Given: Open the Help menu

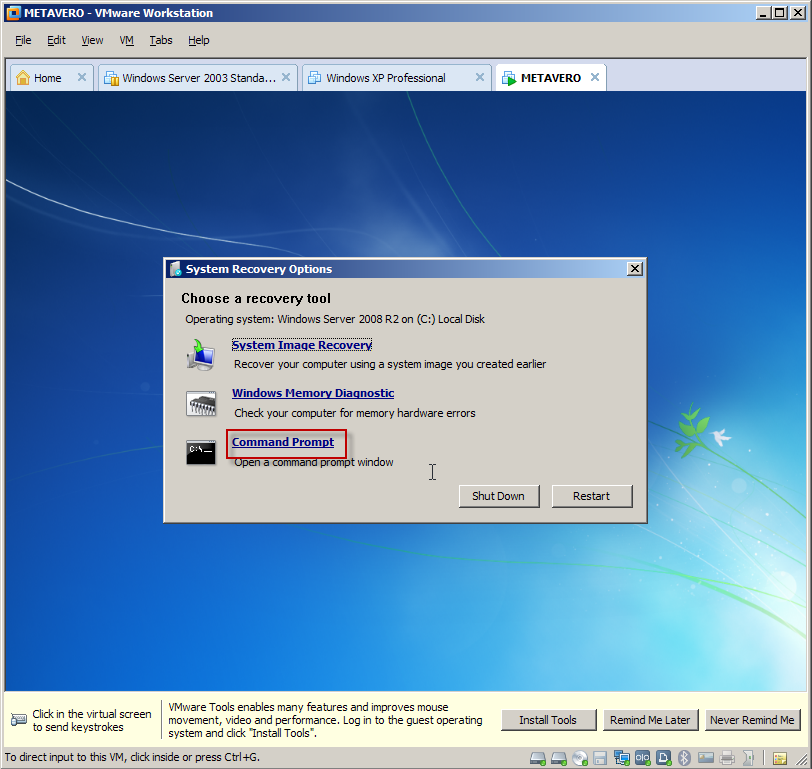Looking at the screenshot, I should 198,40.
